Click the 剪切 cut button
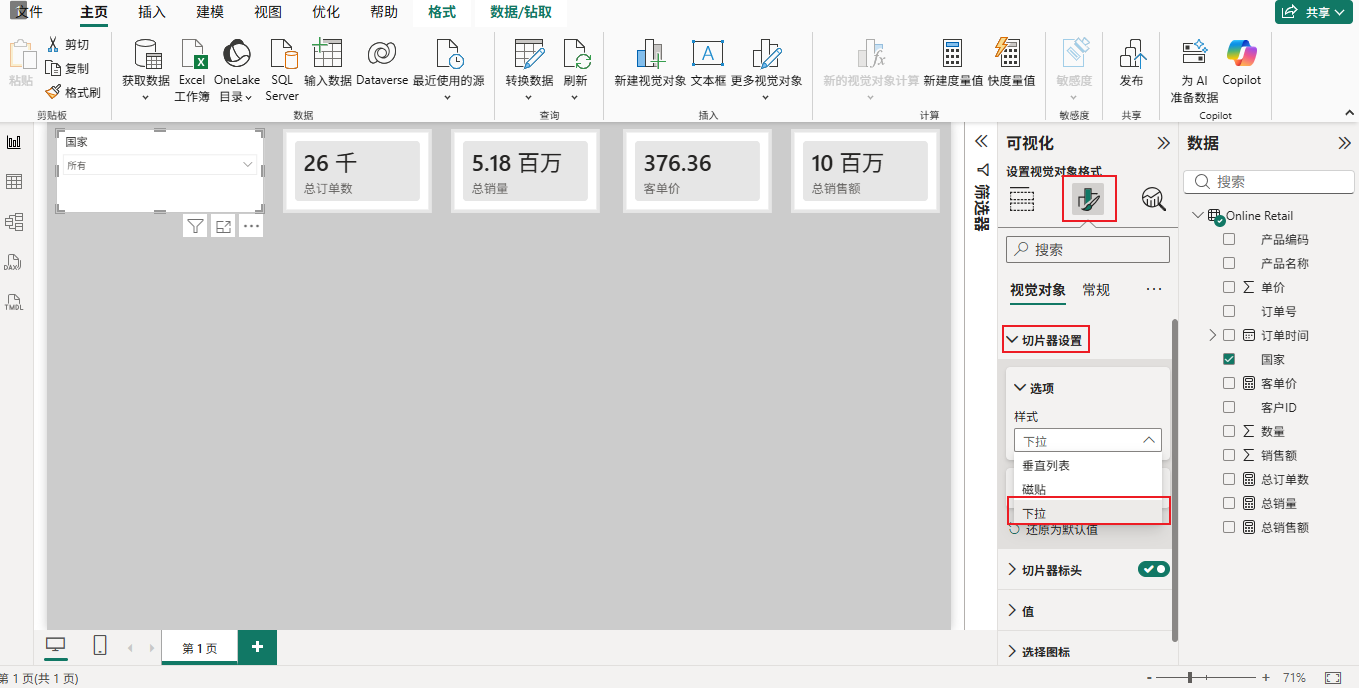Screen dimensions: 1359x688 coord(67,44)
